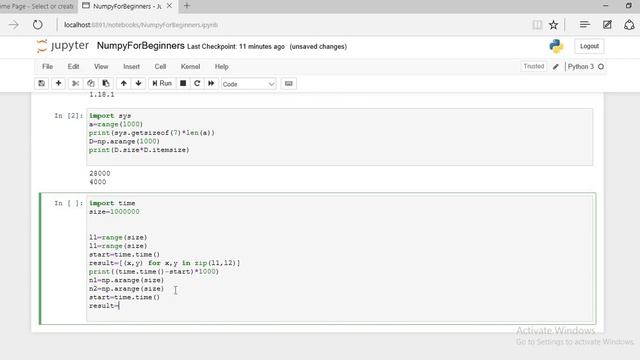Restart kernel and run all fast-forward icon

tap(211, 83)
